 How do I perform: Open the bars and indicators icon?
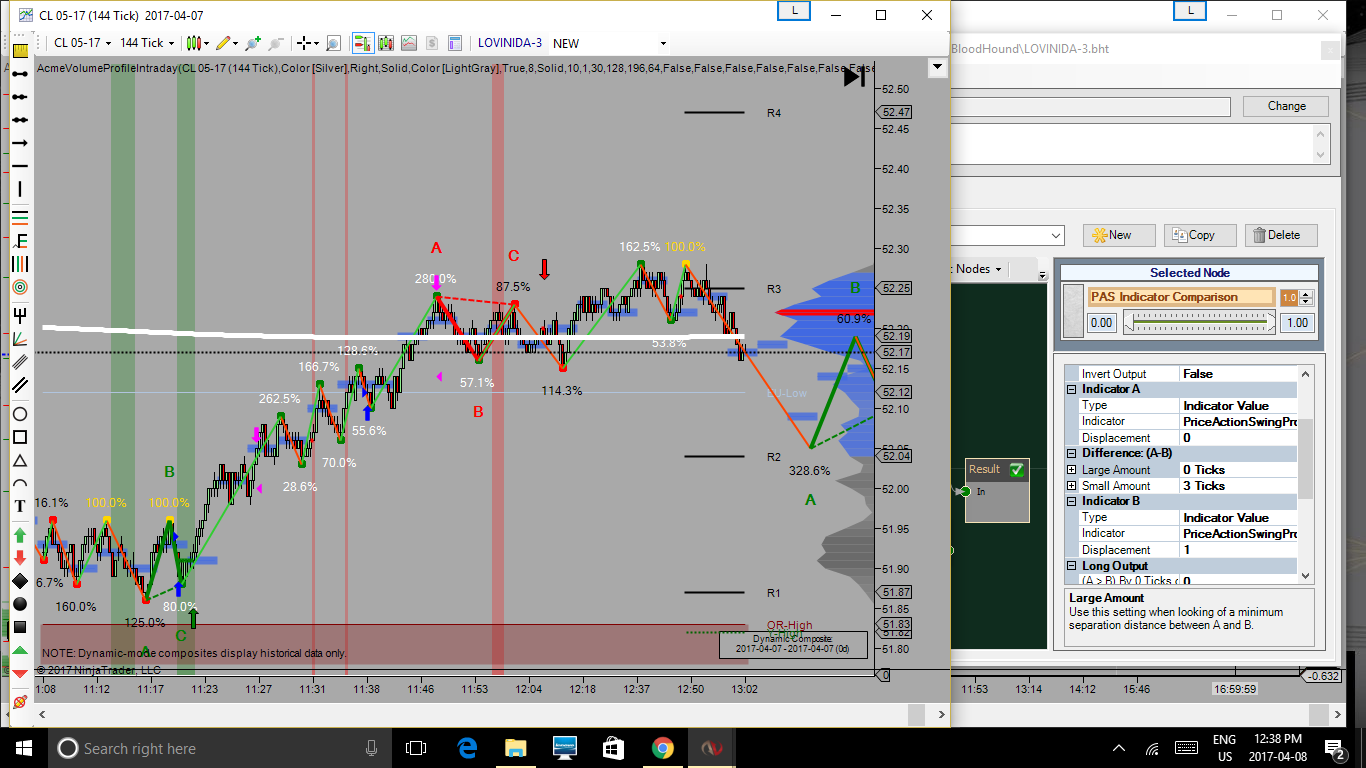coord(385,43)
